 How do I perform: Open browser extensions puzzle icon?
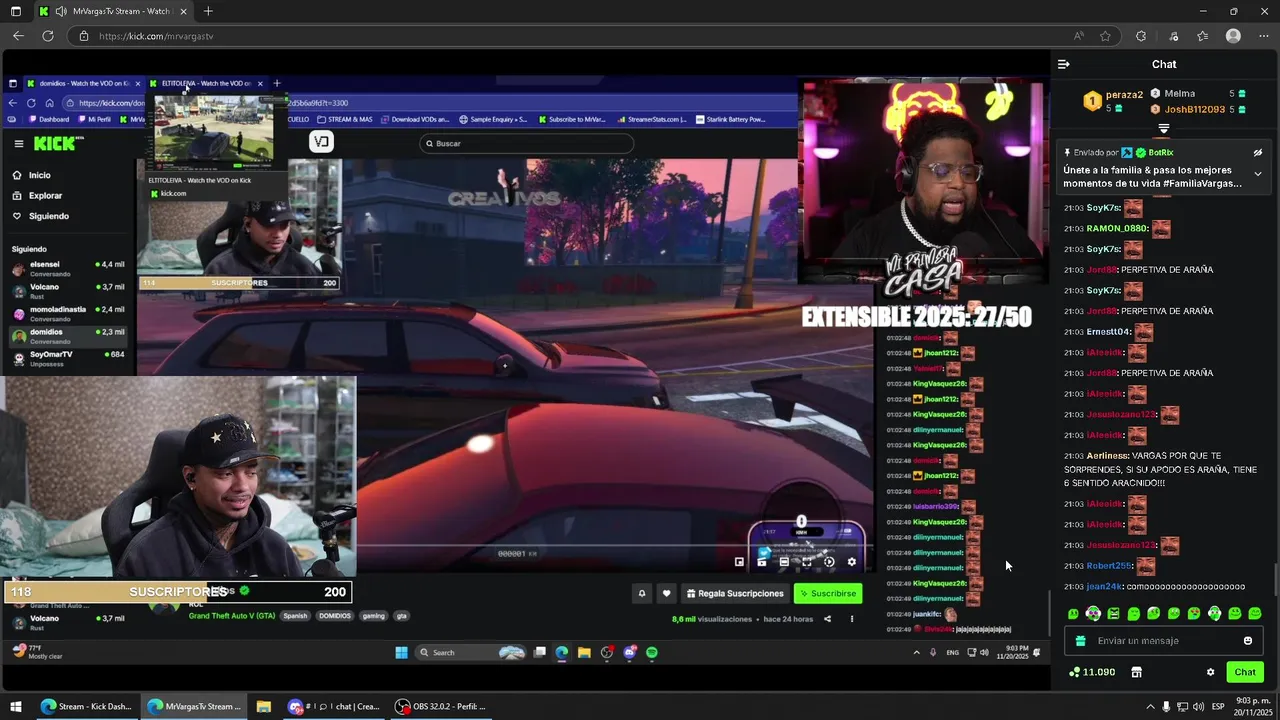pyautogui.click(x=1141, y=36)
